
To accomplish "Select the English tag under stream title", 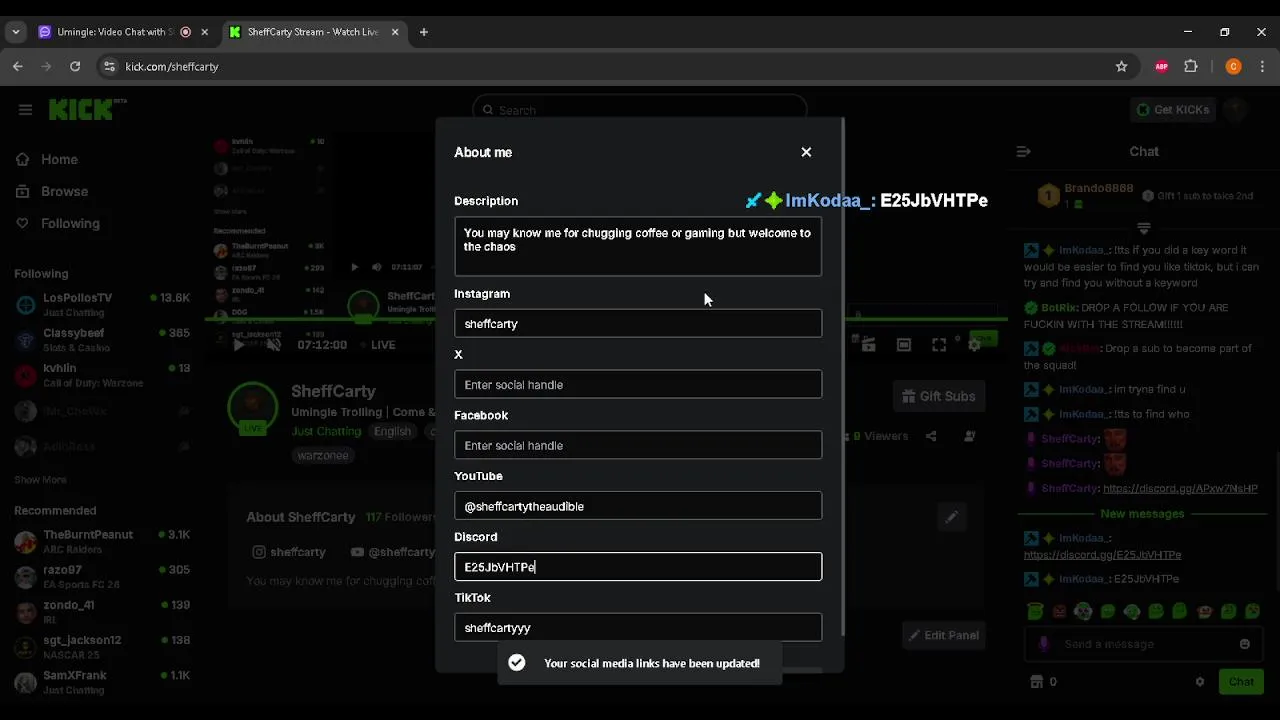I will click(x=392, y=431).
